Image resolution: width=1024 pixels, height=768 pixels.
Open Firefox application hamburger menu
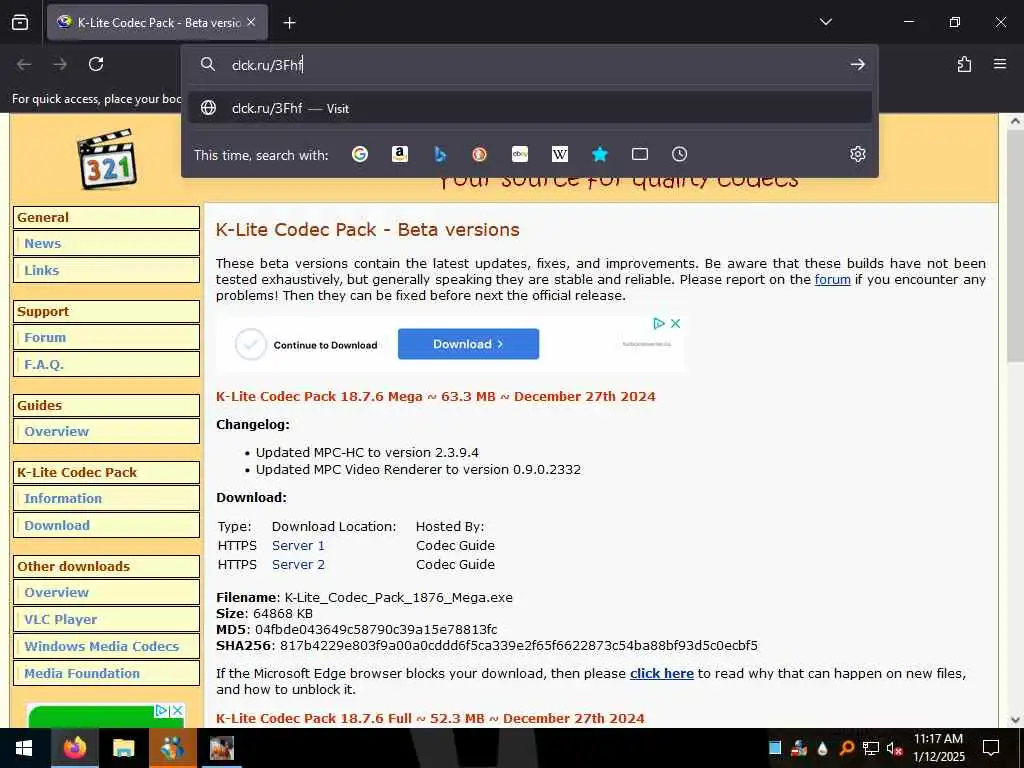point(1000,64)
